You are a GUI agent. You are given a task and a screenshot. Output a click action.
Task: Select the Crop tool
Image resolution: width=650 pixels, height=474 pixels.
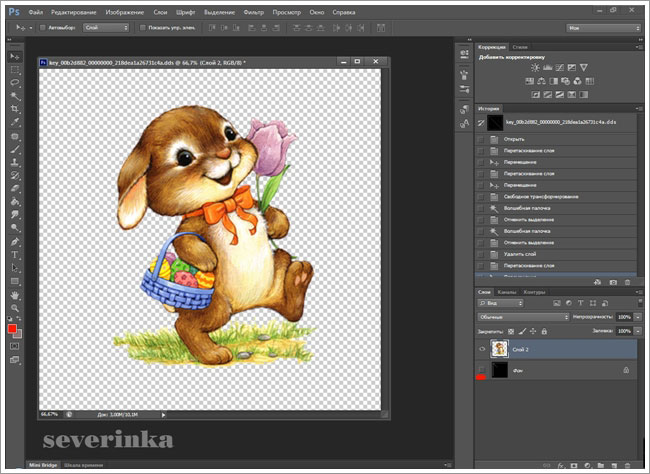click(14, 108)
